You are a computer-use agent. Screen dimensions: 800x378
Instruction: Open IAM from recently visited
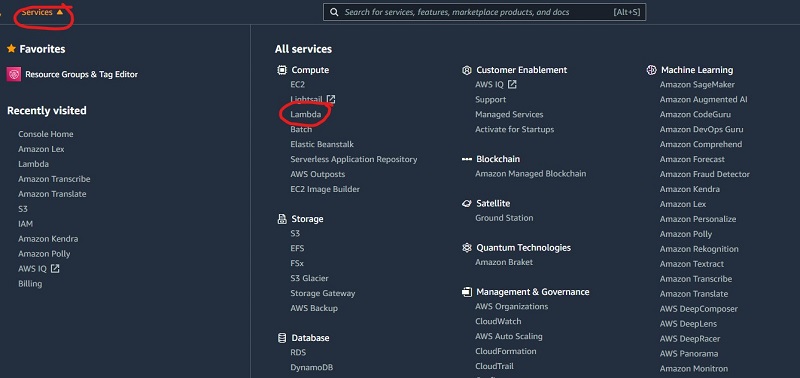coord(26,224)
